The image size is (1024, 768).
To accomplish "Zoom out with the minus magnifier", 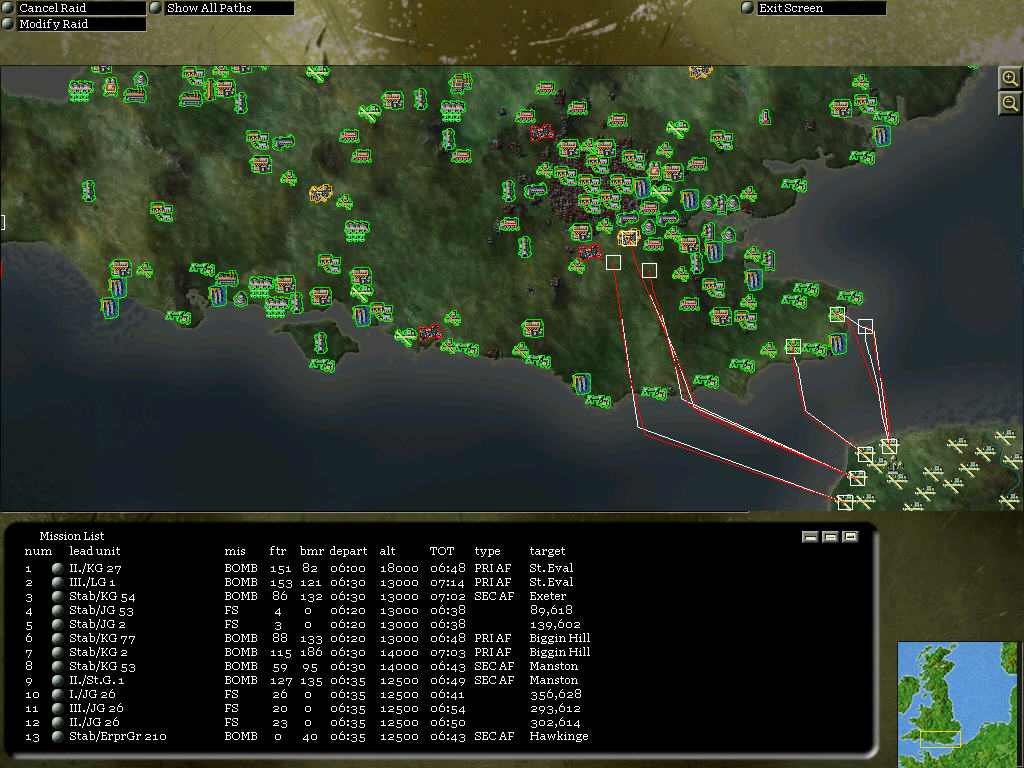I will pos(1010,103).
